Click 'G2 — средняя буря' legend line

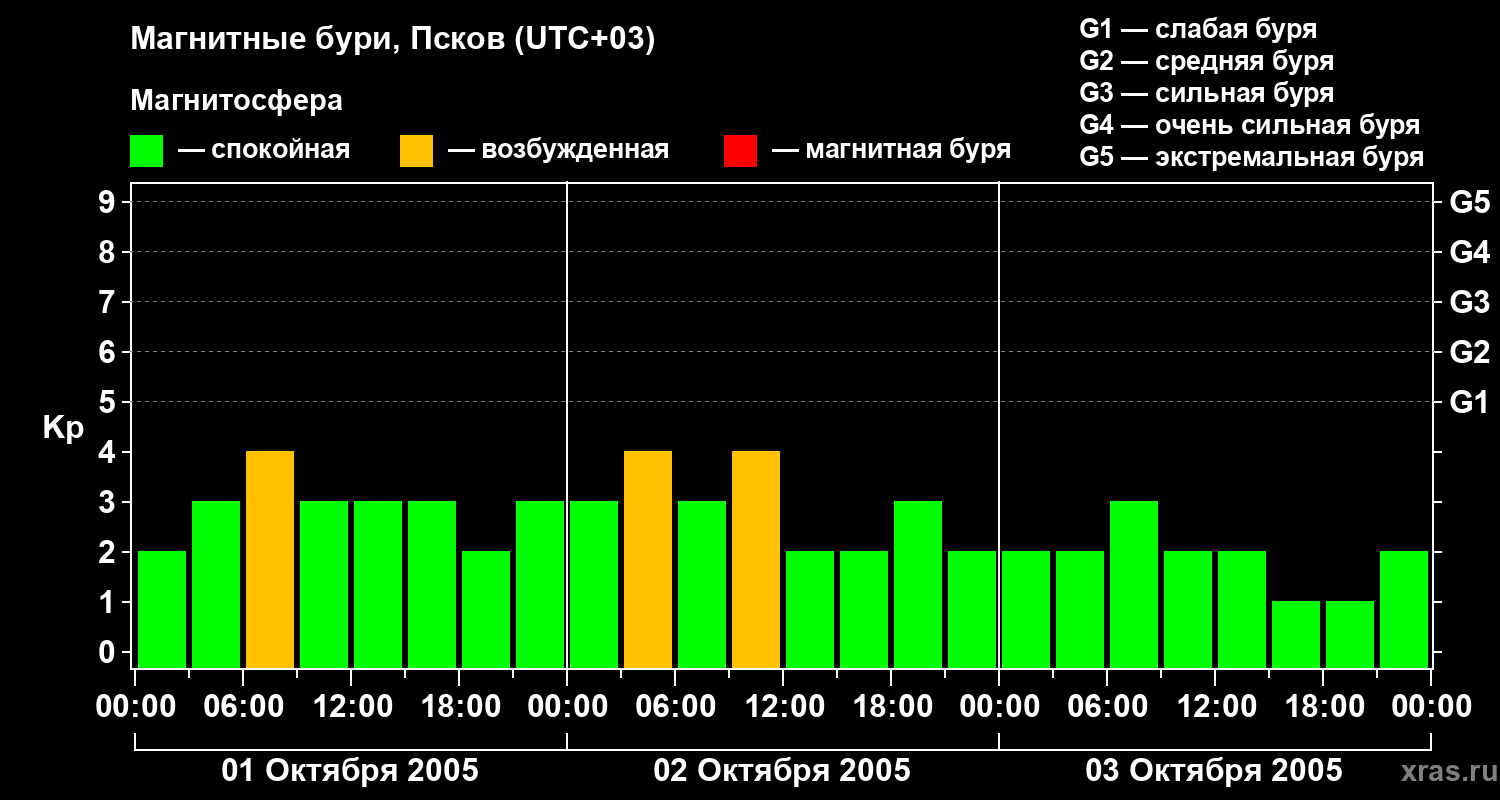point(1207,61)
